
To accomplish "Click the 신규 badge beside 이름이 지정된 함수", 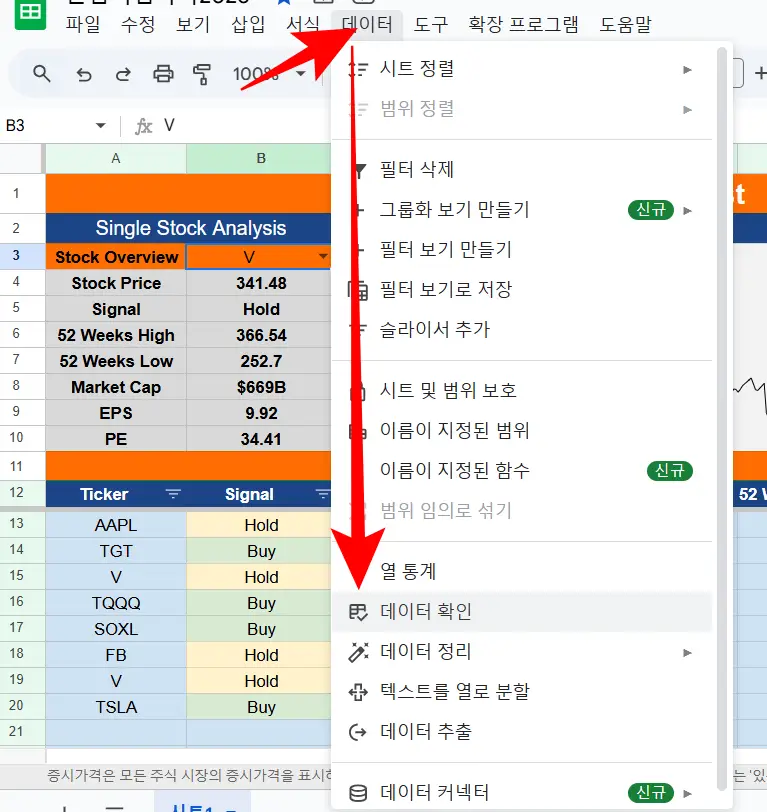I will [670, 471].
